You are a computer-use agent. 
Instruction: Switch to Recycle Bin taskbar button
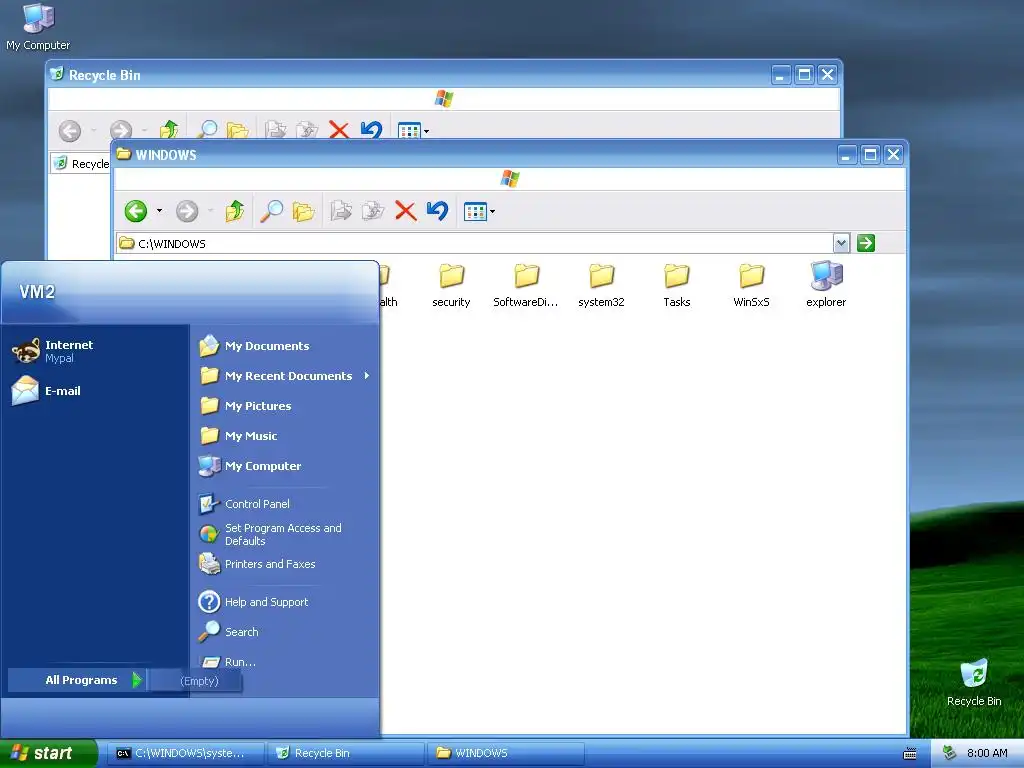point(346,754)
